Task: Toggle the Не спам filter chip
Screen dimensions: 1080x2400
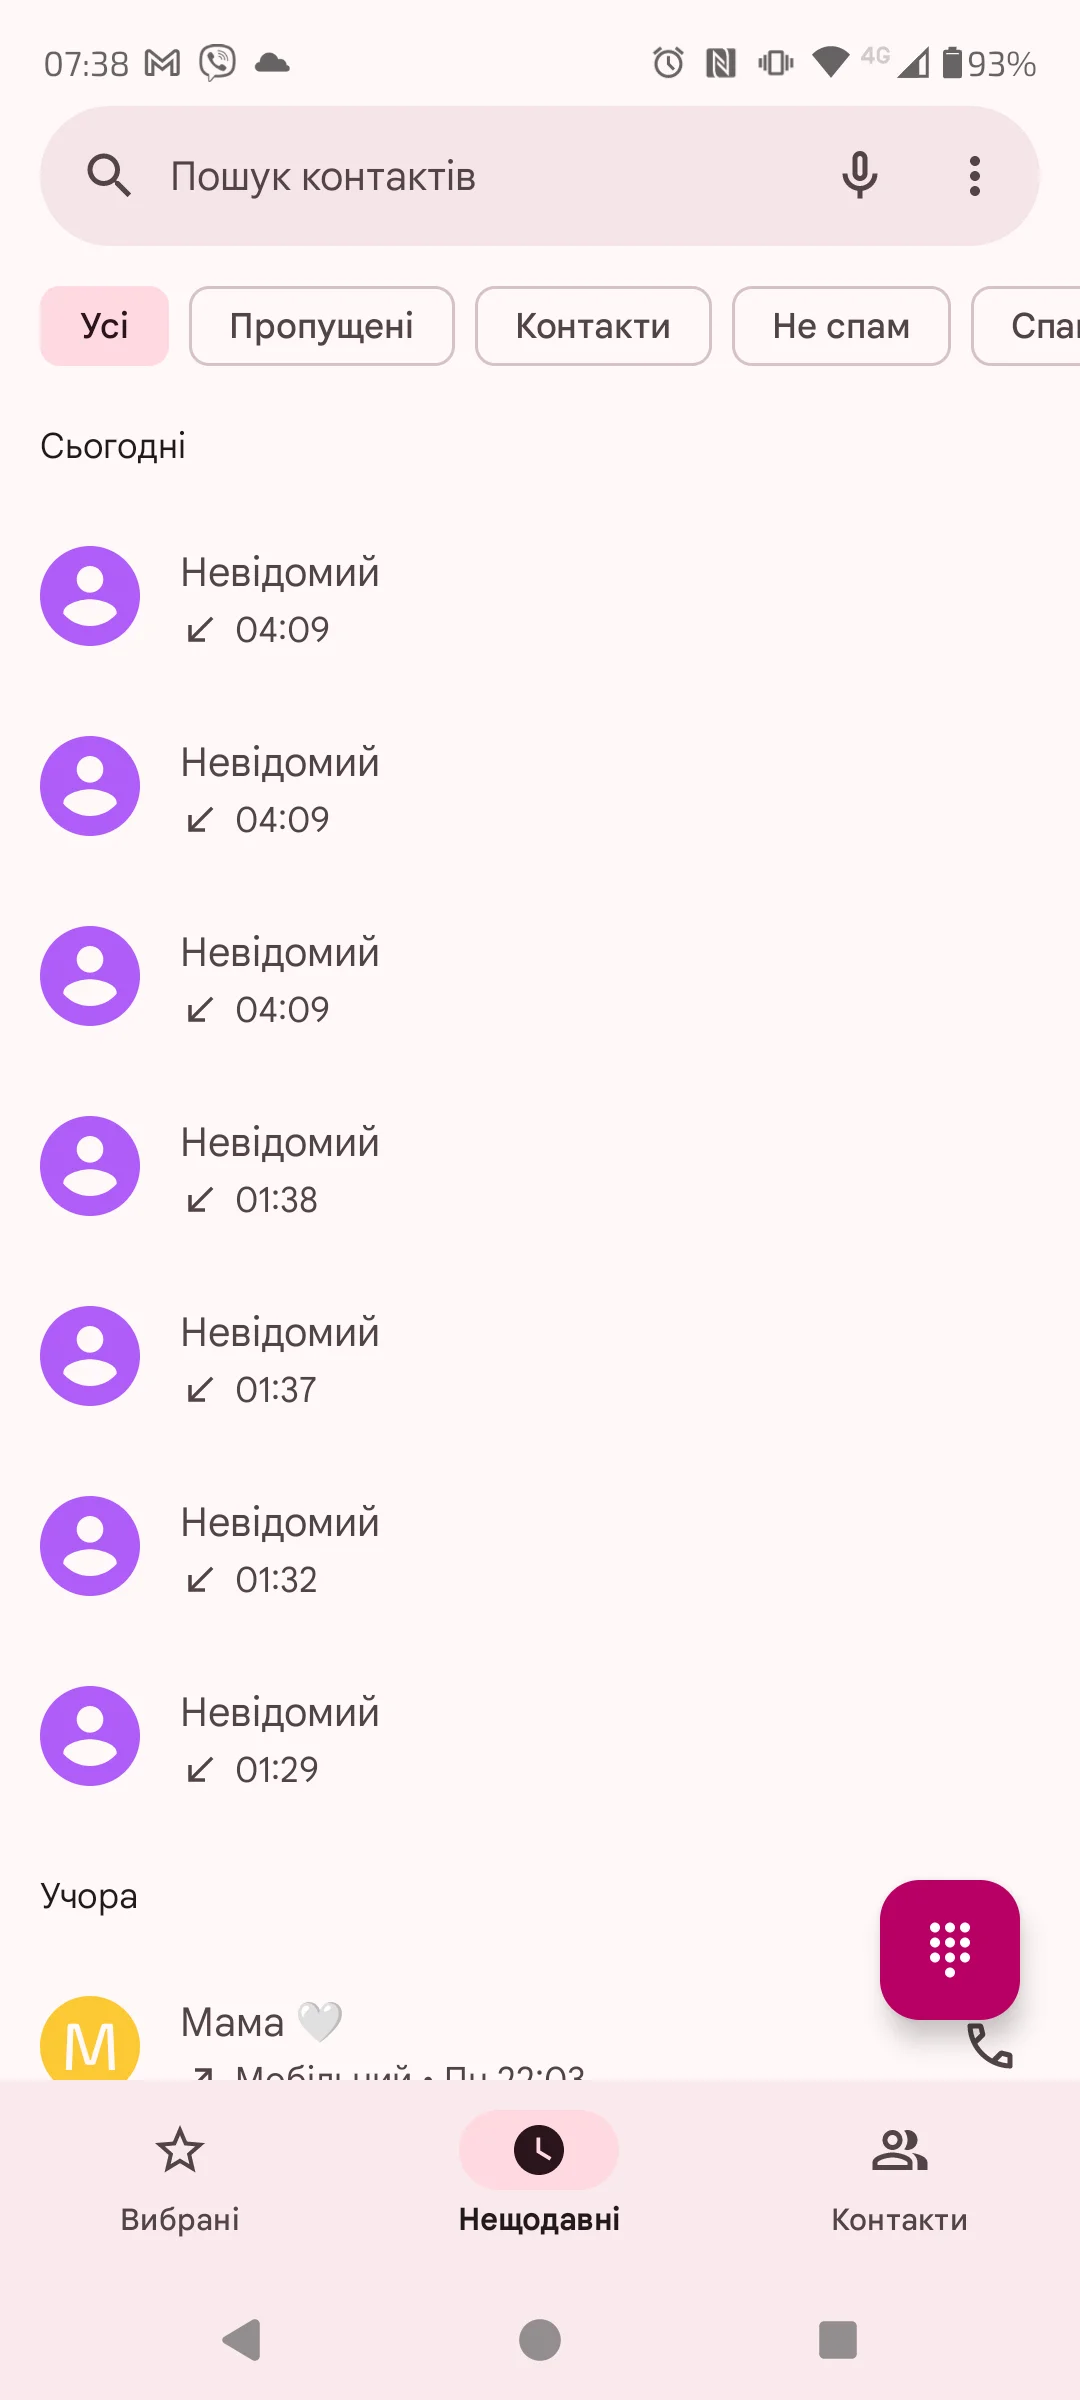Action: click(841, 326)
